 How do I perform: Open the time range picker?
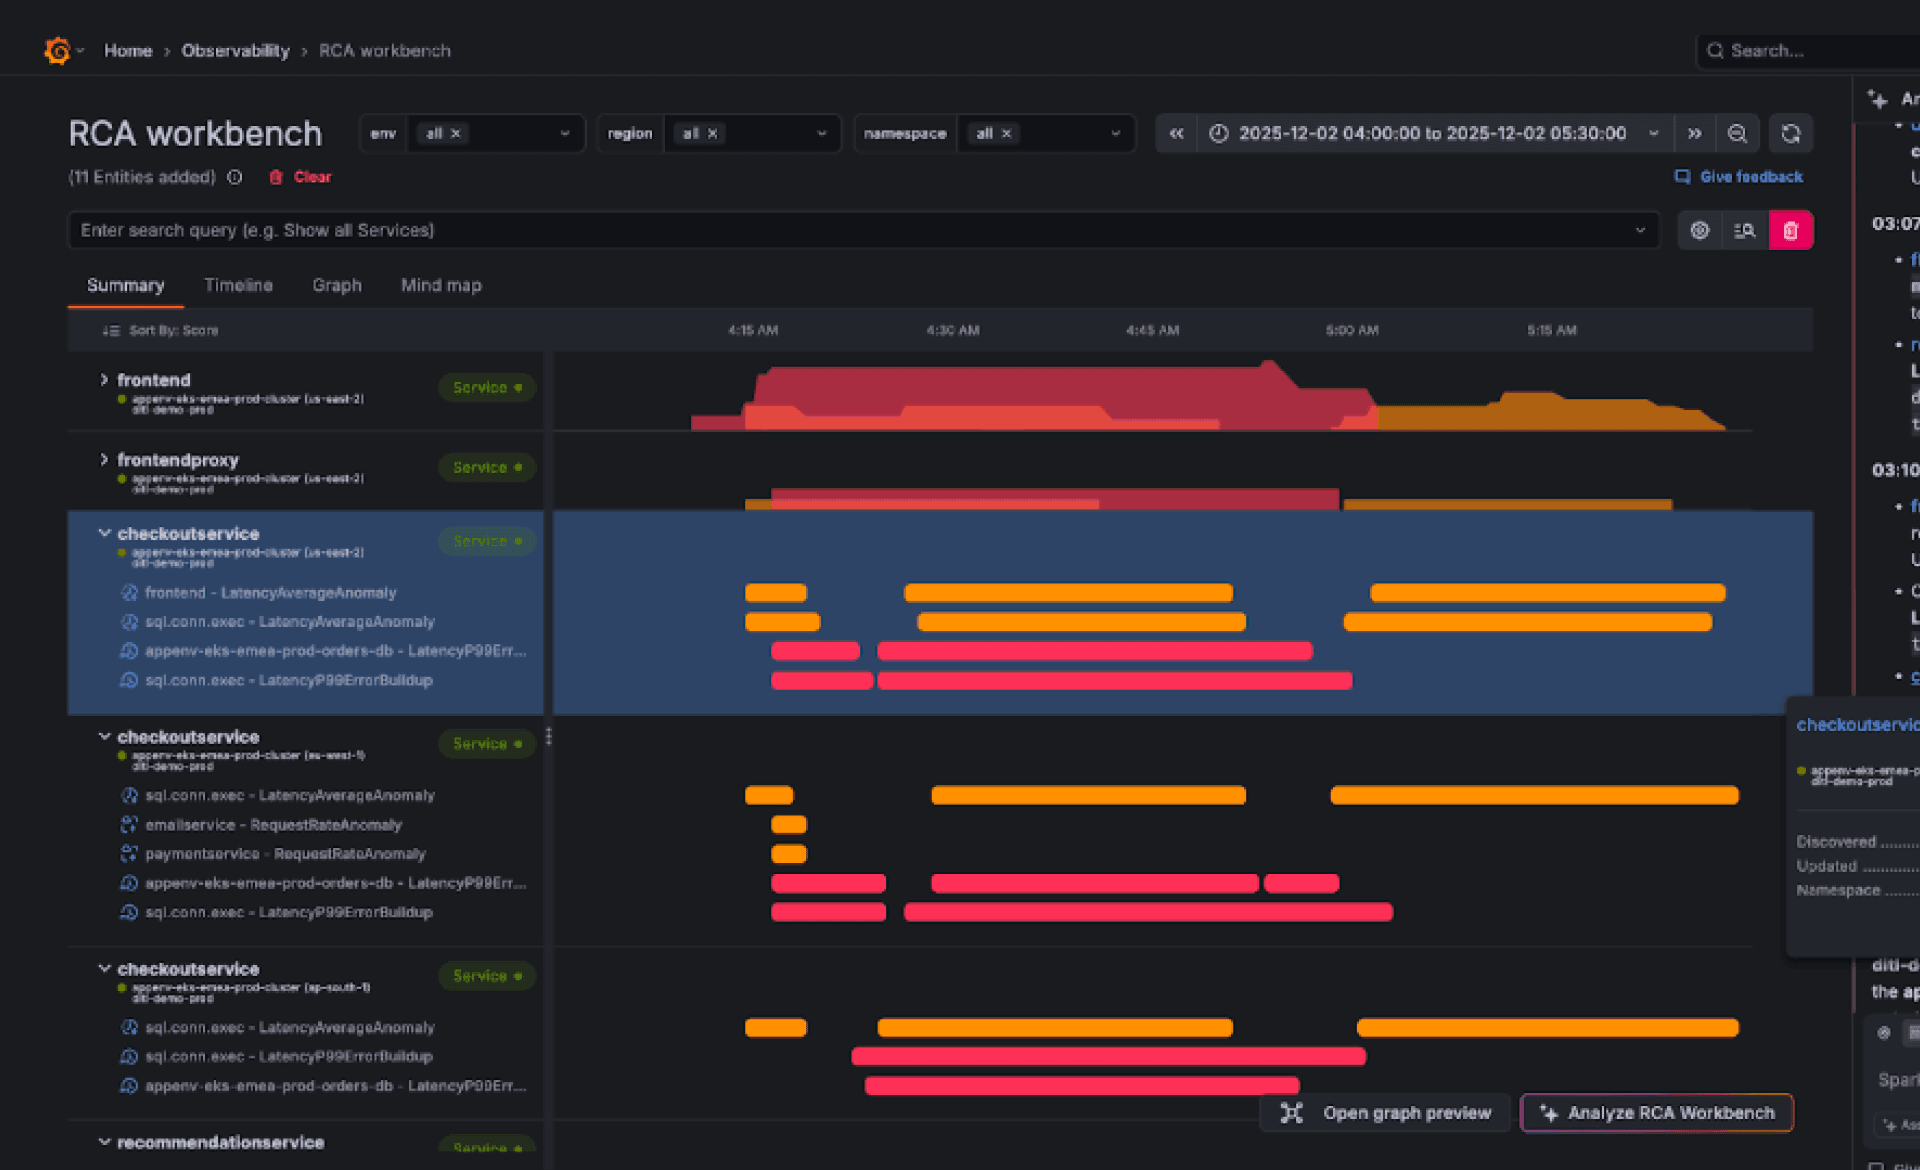coord(1434,133)
